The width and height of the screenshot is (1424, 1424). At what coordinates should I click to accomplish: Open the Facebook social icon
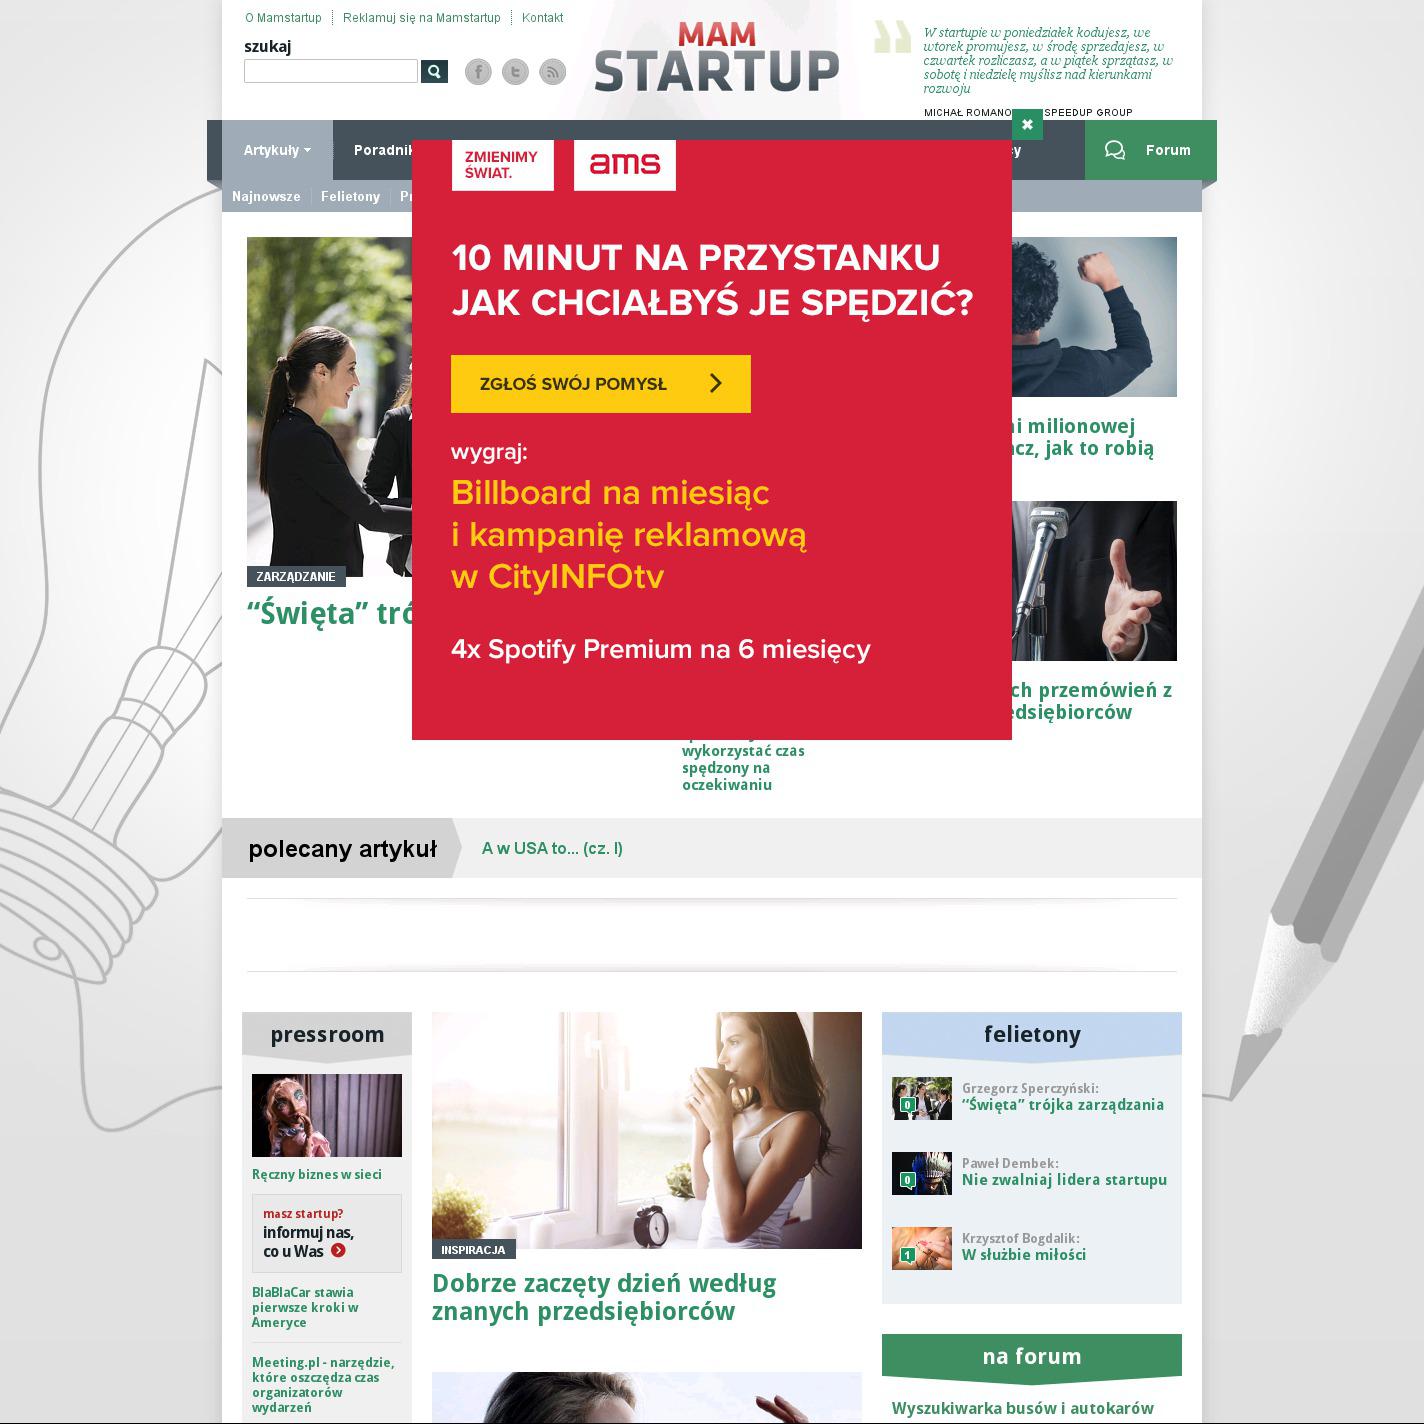(x=478, y=71)
